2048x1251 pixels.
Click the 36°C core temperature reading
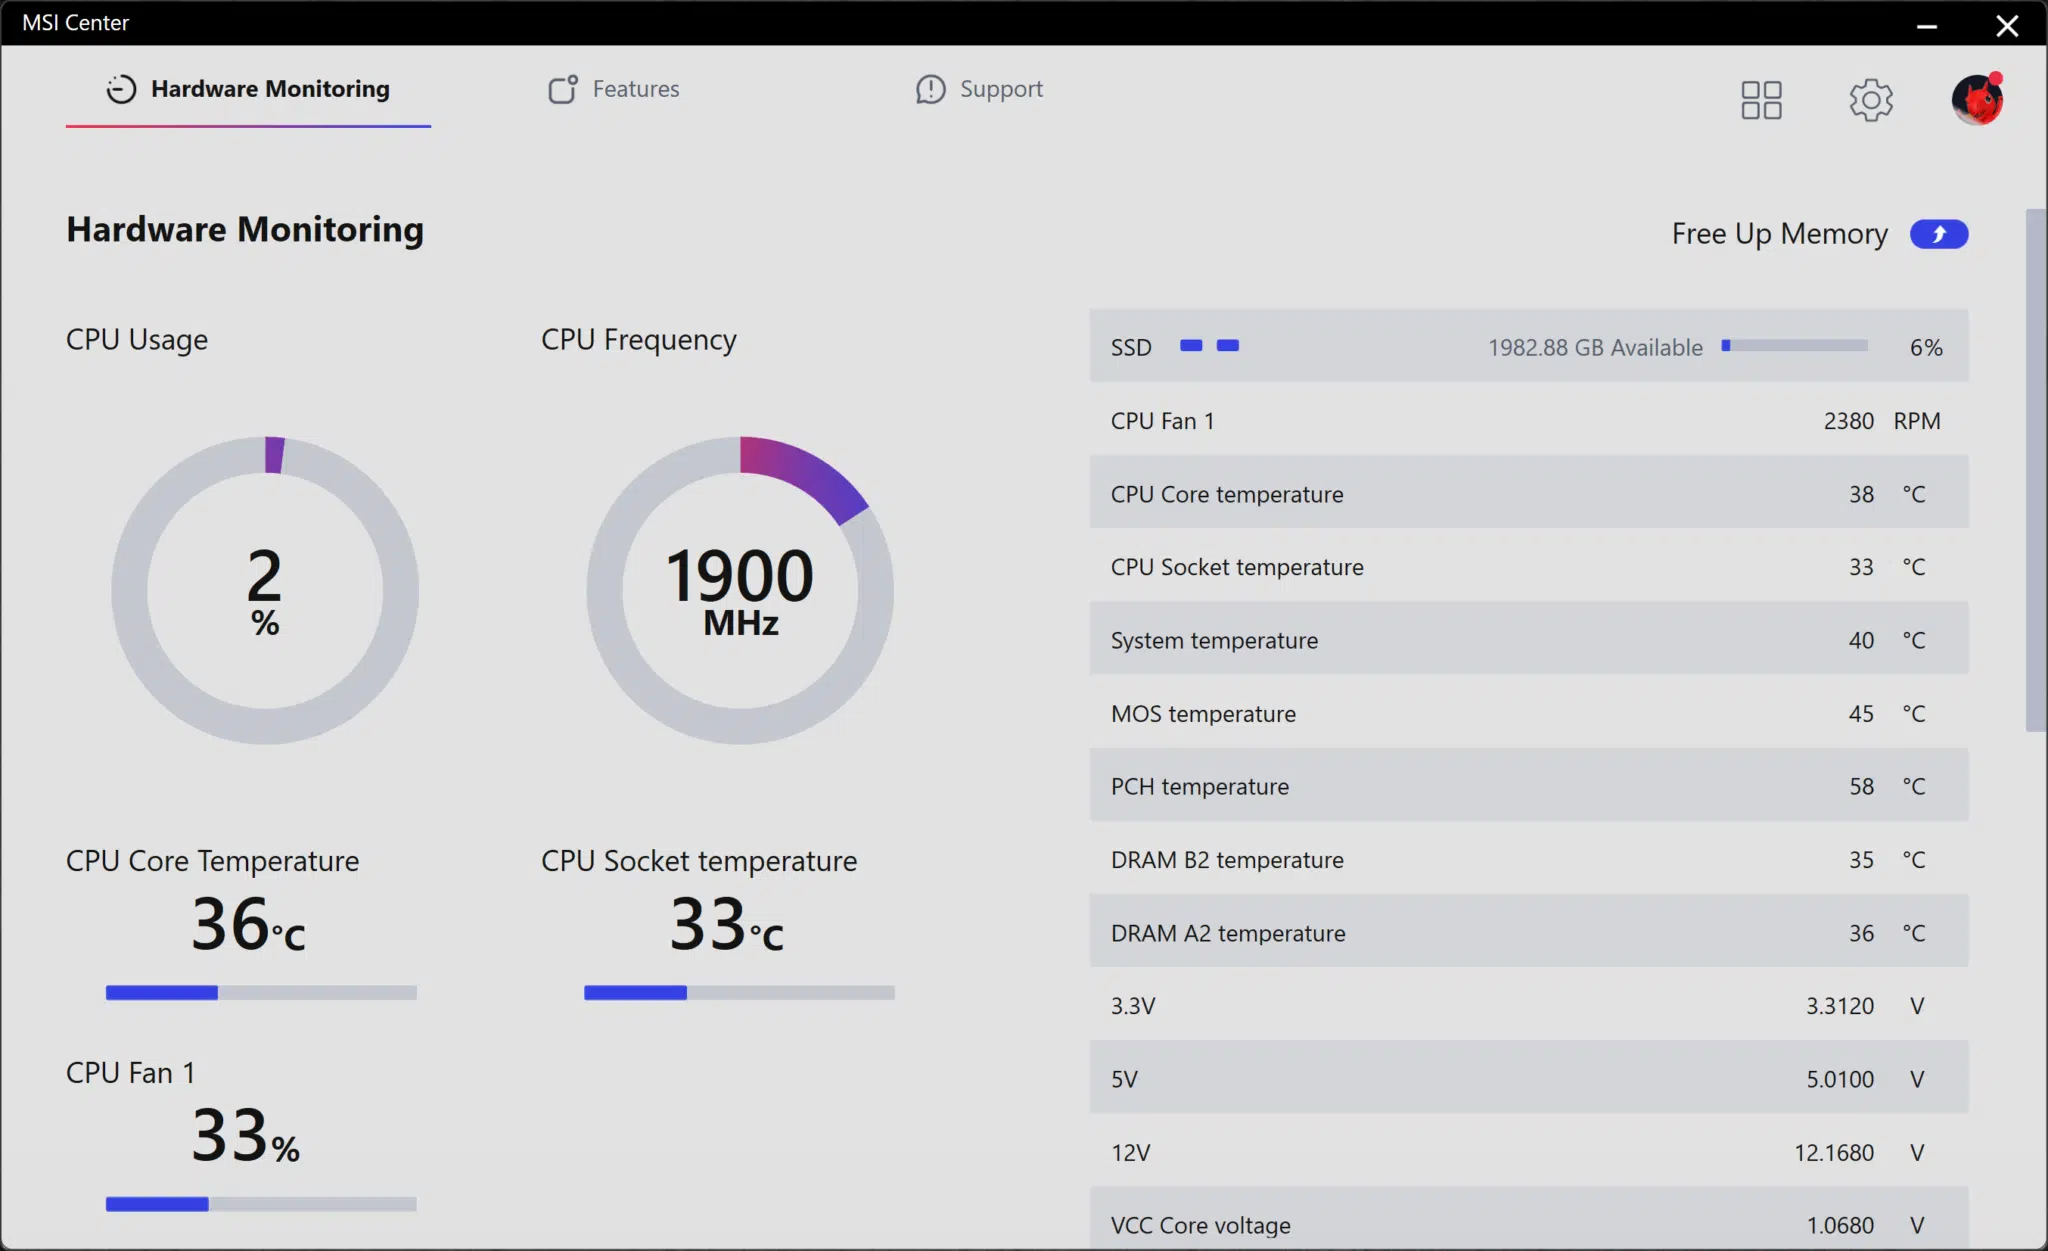pos(248,923)
